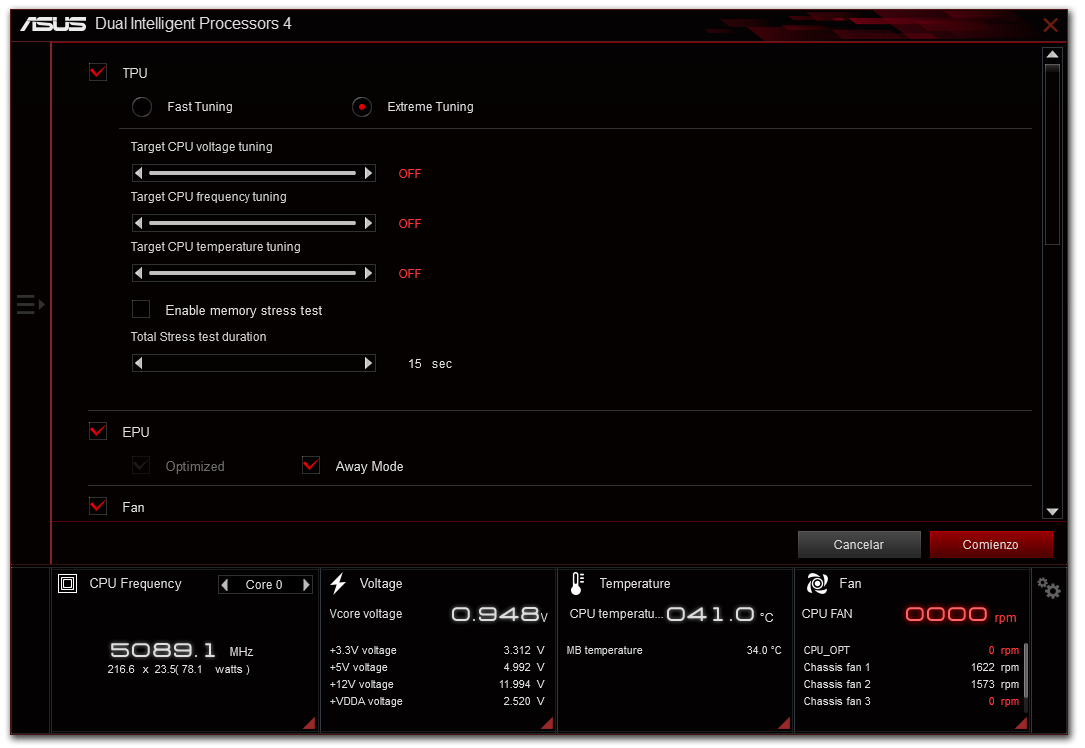This screenshot has height=748, width=1085.
Task: Click the settings scrollbar down arrow
Action: click(x=1052, y=512)
